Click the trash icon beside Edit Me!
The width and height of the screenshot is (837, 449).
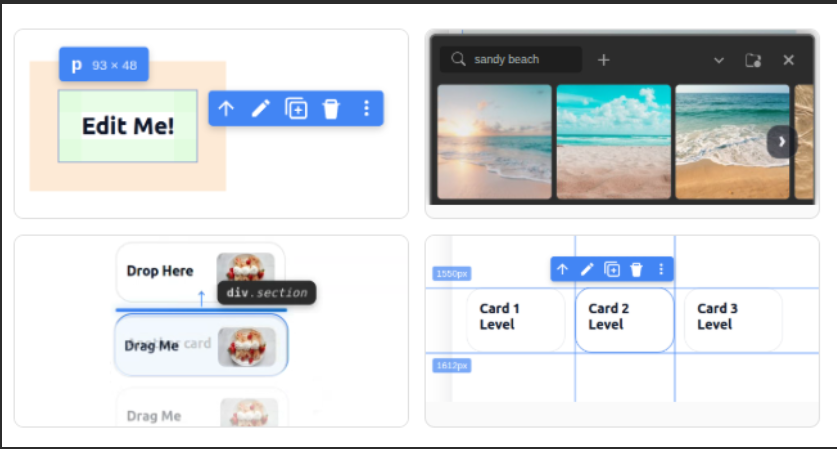(331, 109)
